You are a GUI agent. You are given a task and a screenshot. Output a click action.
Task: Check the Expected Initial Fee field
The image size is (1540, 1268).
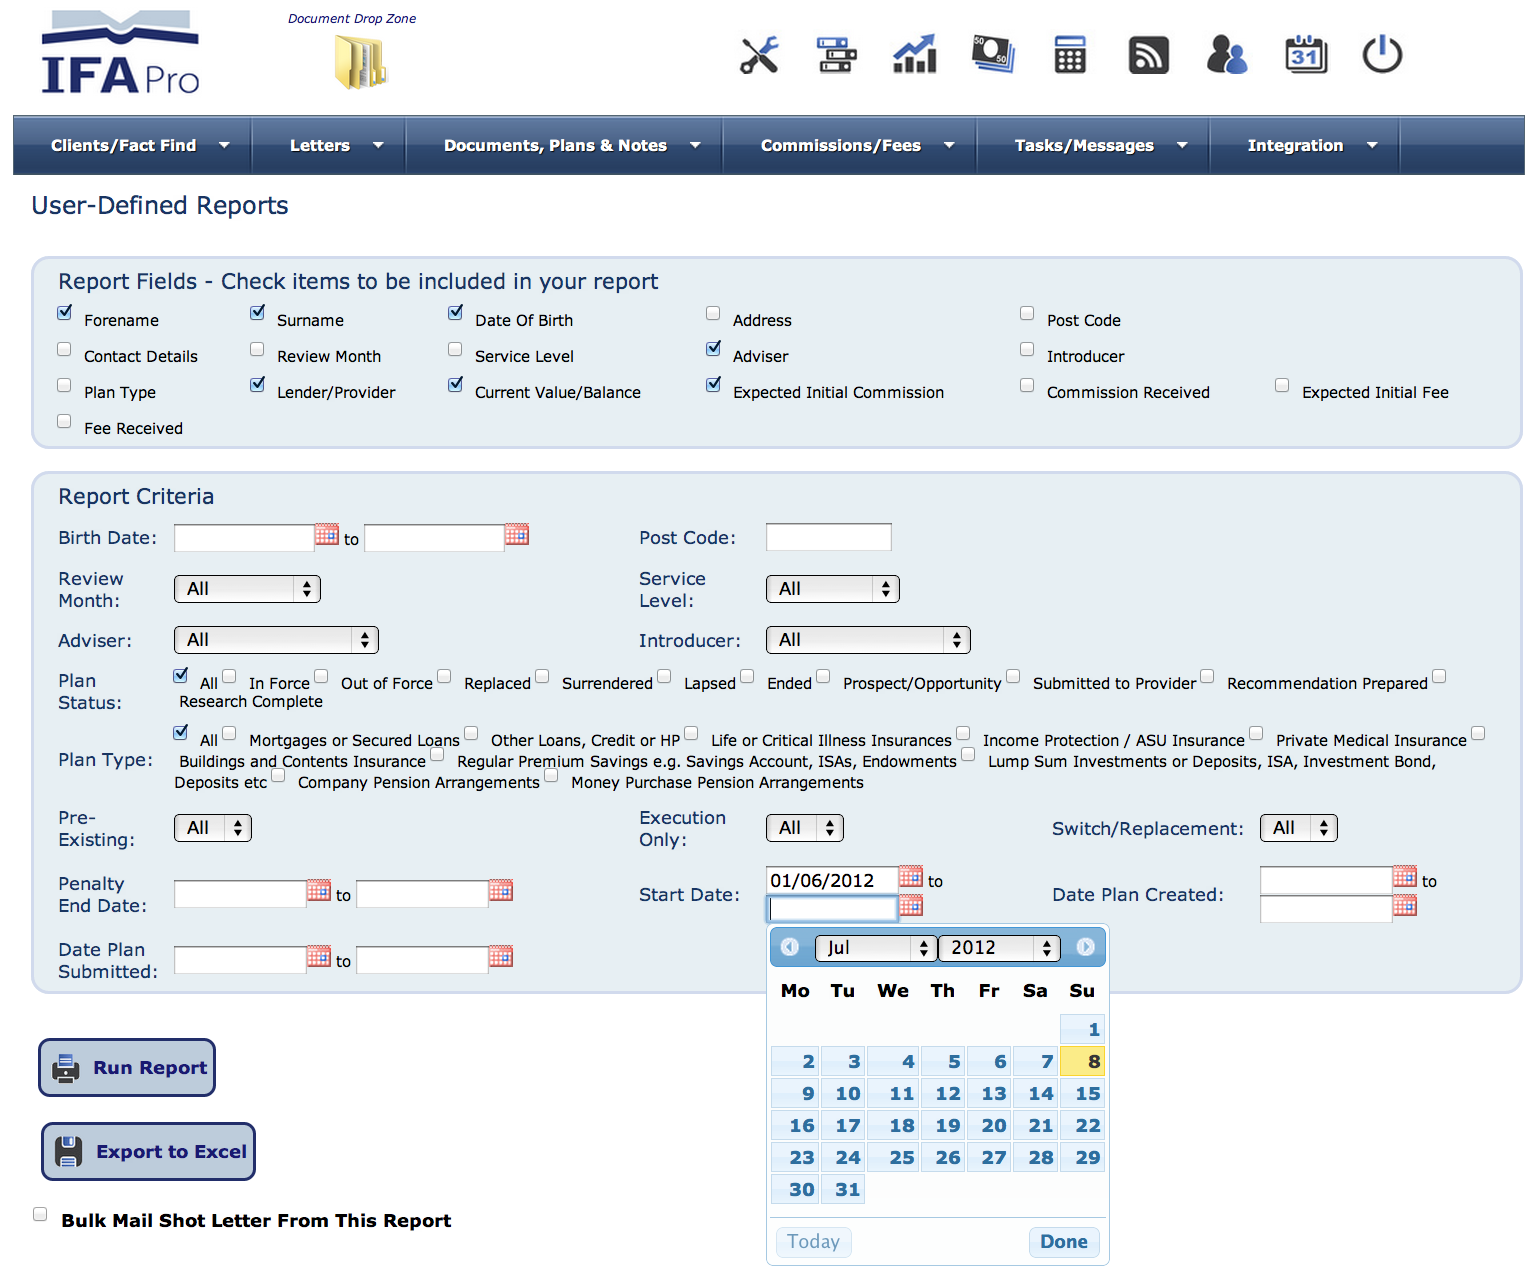point(1282,385)
